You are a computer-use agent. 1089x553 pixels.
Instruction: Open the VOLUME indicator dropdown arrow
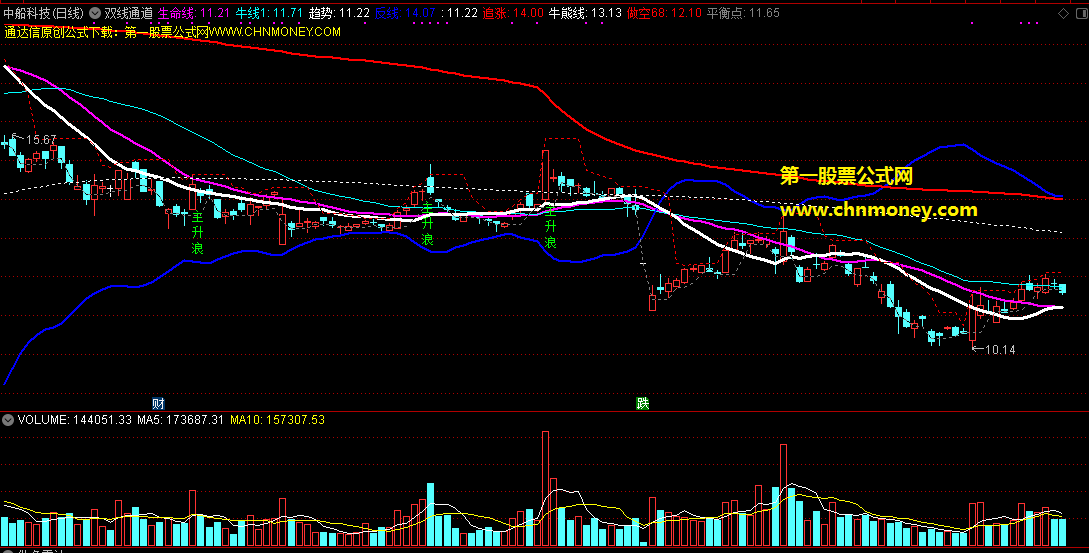click(x=8, y=420)
